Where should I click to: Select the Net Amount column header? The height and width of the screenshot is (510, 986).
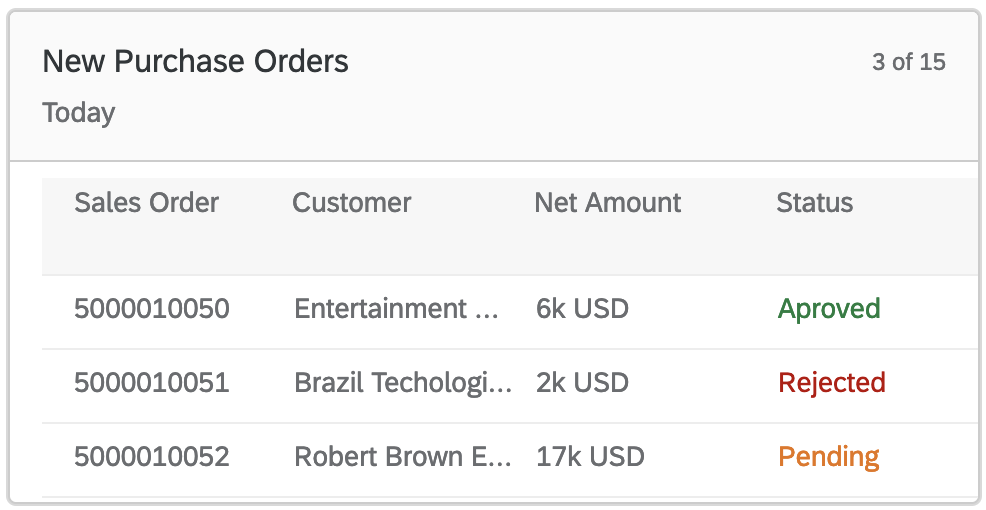(x=607, y=203)
